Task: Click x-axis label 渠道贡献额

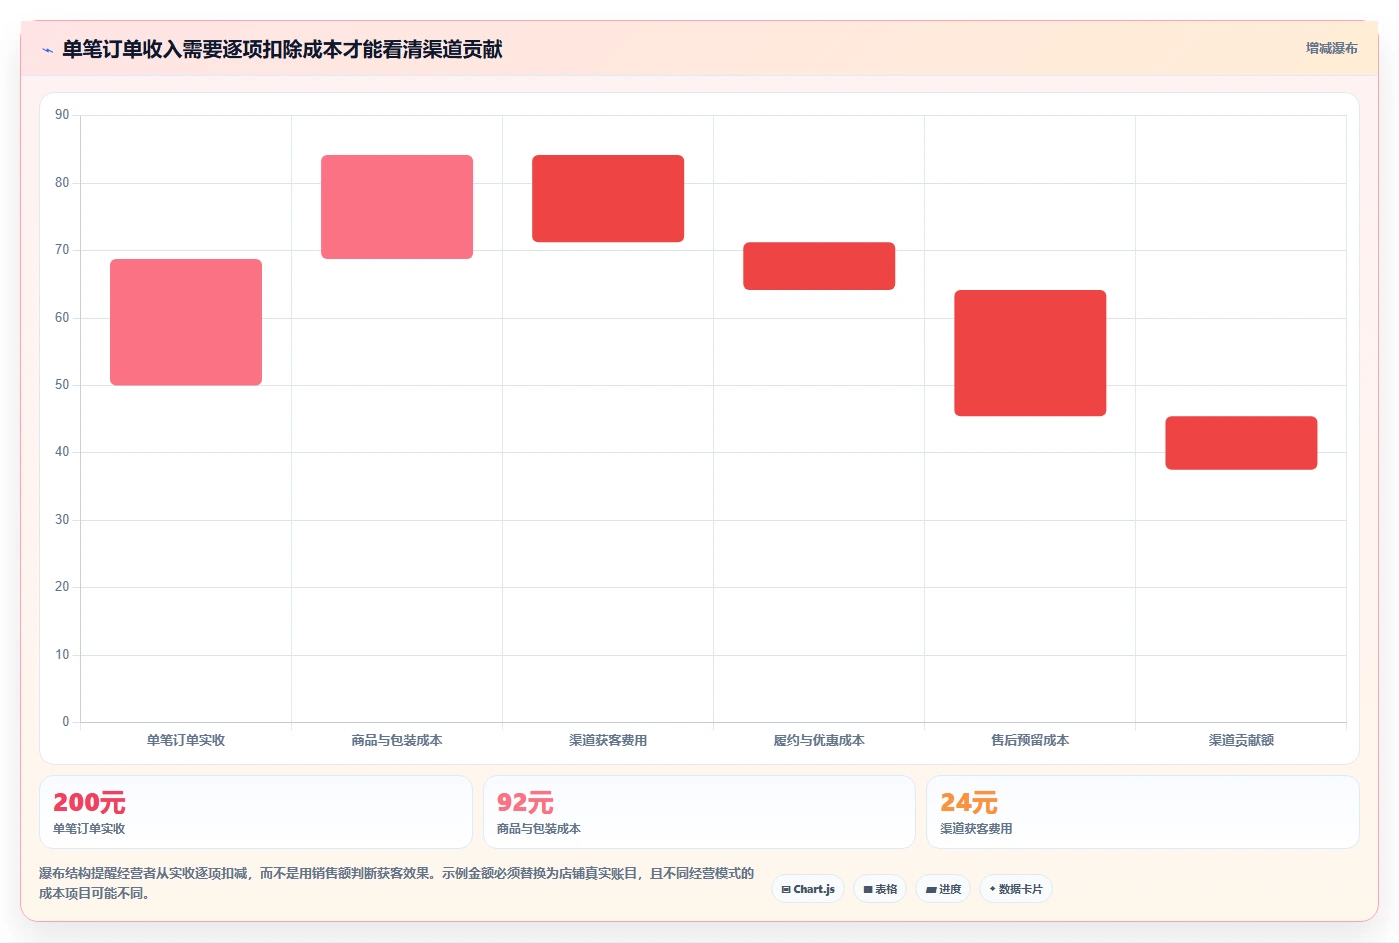Action: click(1241, 740)
